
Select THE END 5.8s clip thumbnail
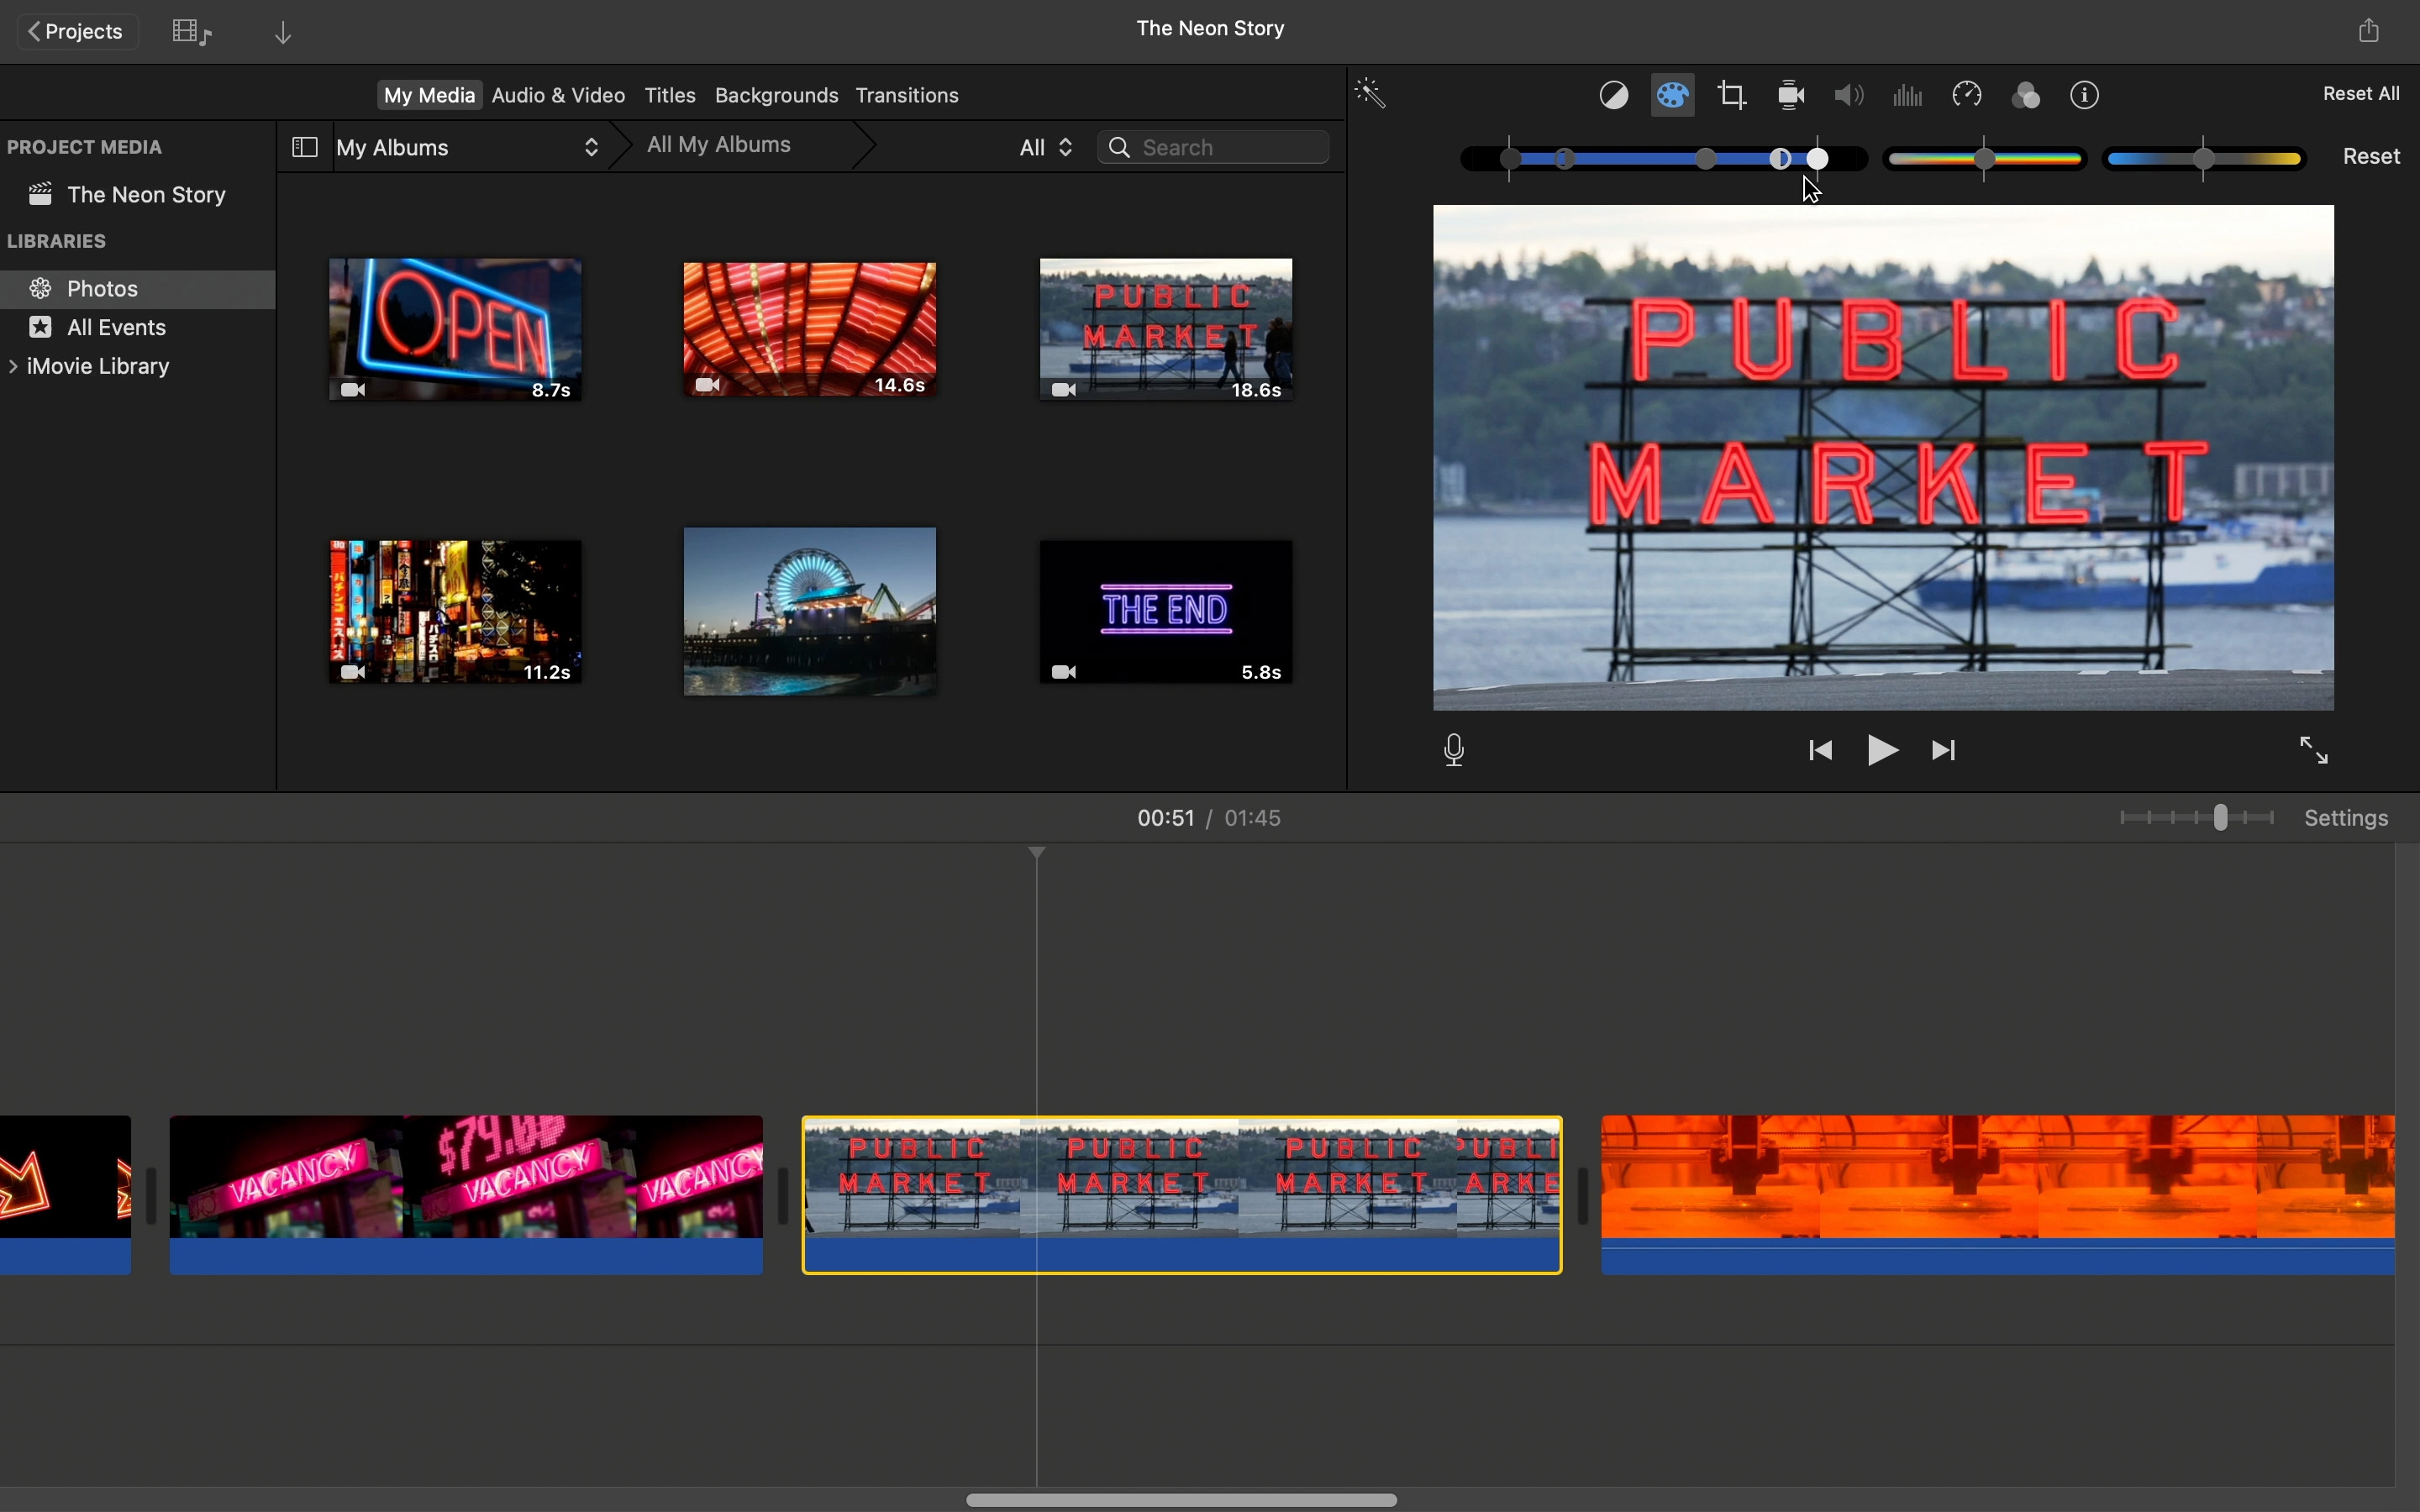1166,611
